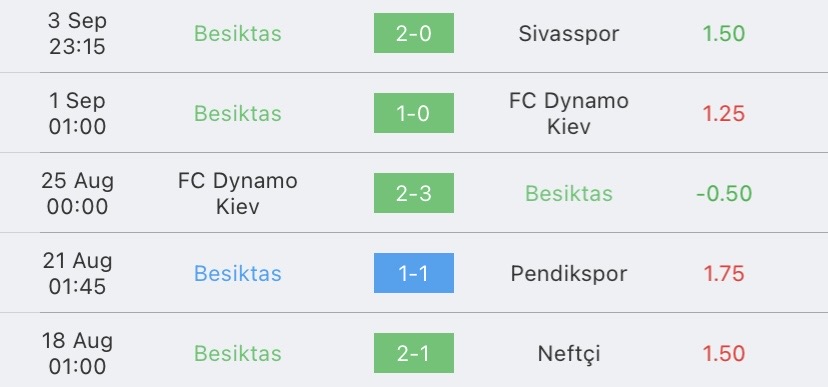Select the 2-3 score badge for Dynamo Kiev match
The height and width of the screenshot is (387, 828).
pyautogui.click(x=413, y=193)
